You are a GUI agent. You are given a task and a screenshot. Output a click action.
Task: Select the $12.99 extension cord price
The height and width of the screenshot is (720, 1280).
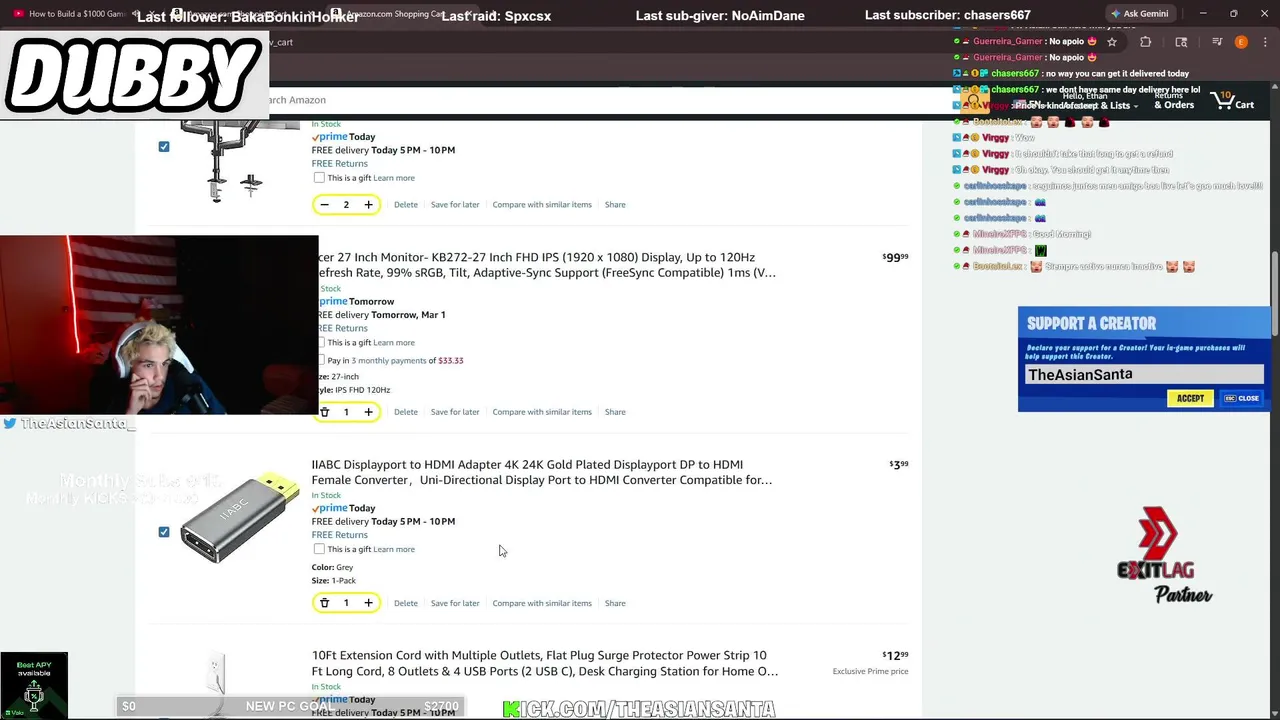895,656
